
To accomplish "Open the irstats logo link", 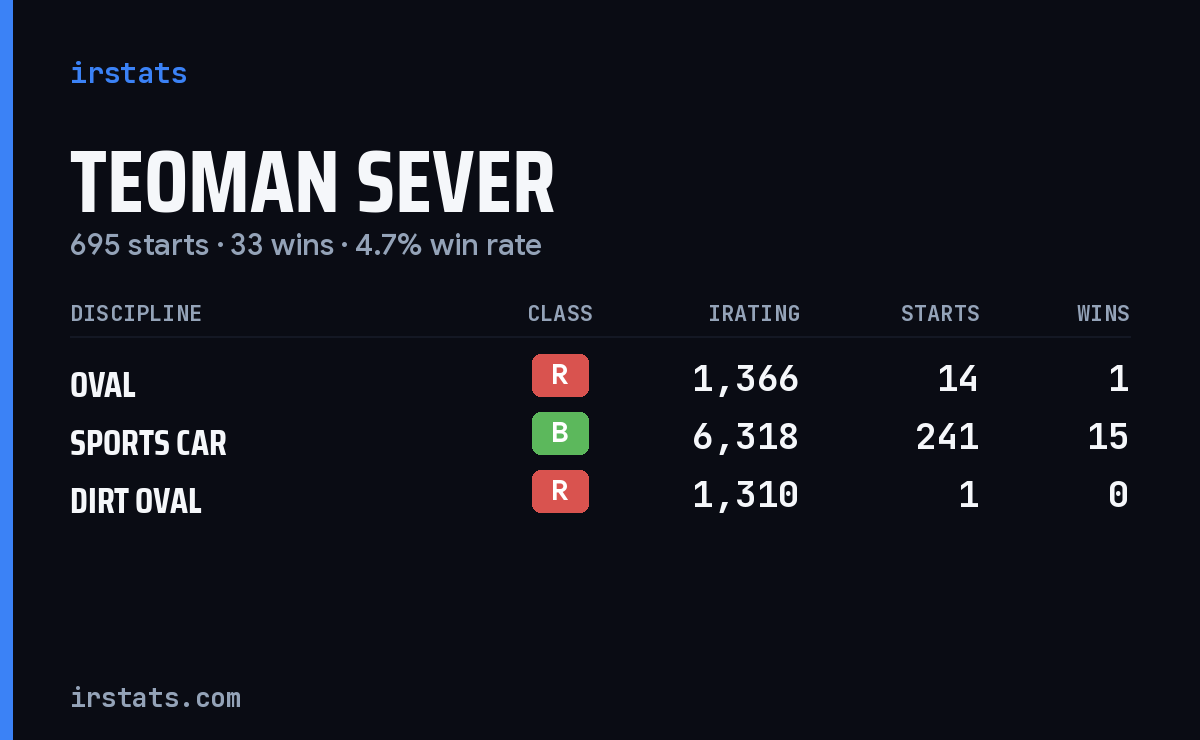I will (128, 73).
